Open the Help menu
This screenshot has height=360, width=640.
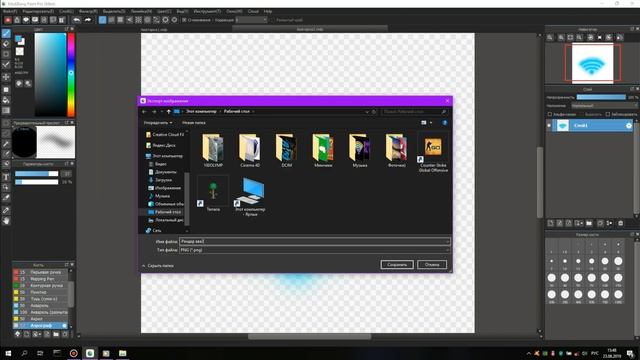click(268, 11)
